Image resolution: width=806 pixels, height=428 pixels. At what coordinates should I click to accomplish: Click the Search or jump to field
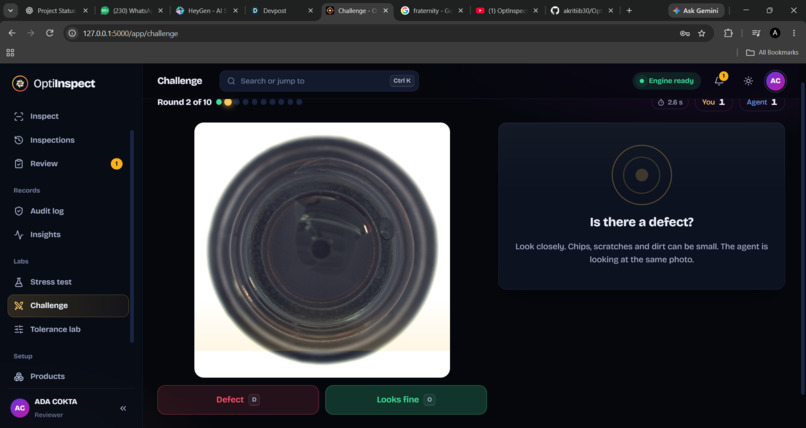click(x=319, y=81)
